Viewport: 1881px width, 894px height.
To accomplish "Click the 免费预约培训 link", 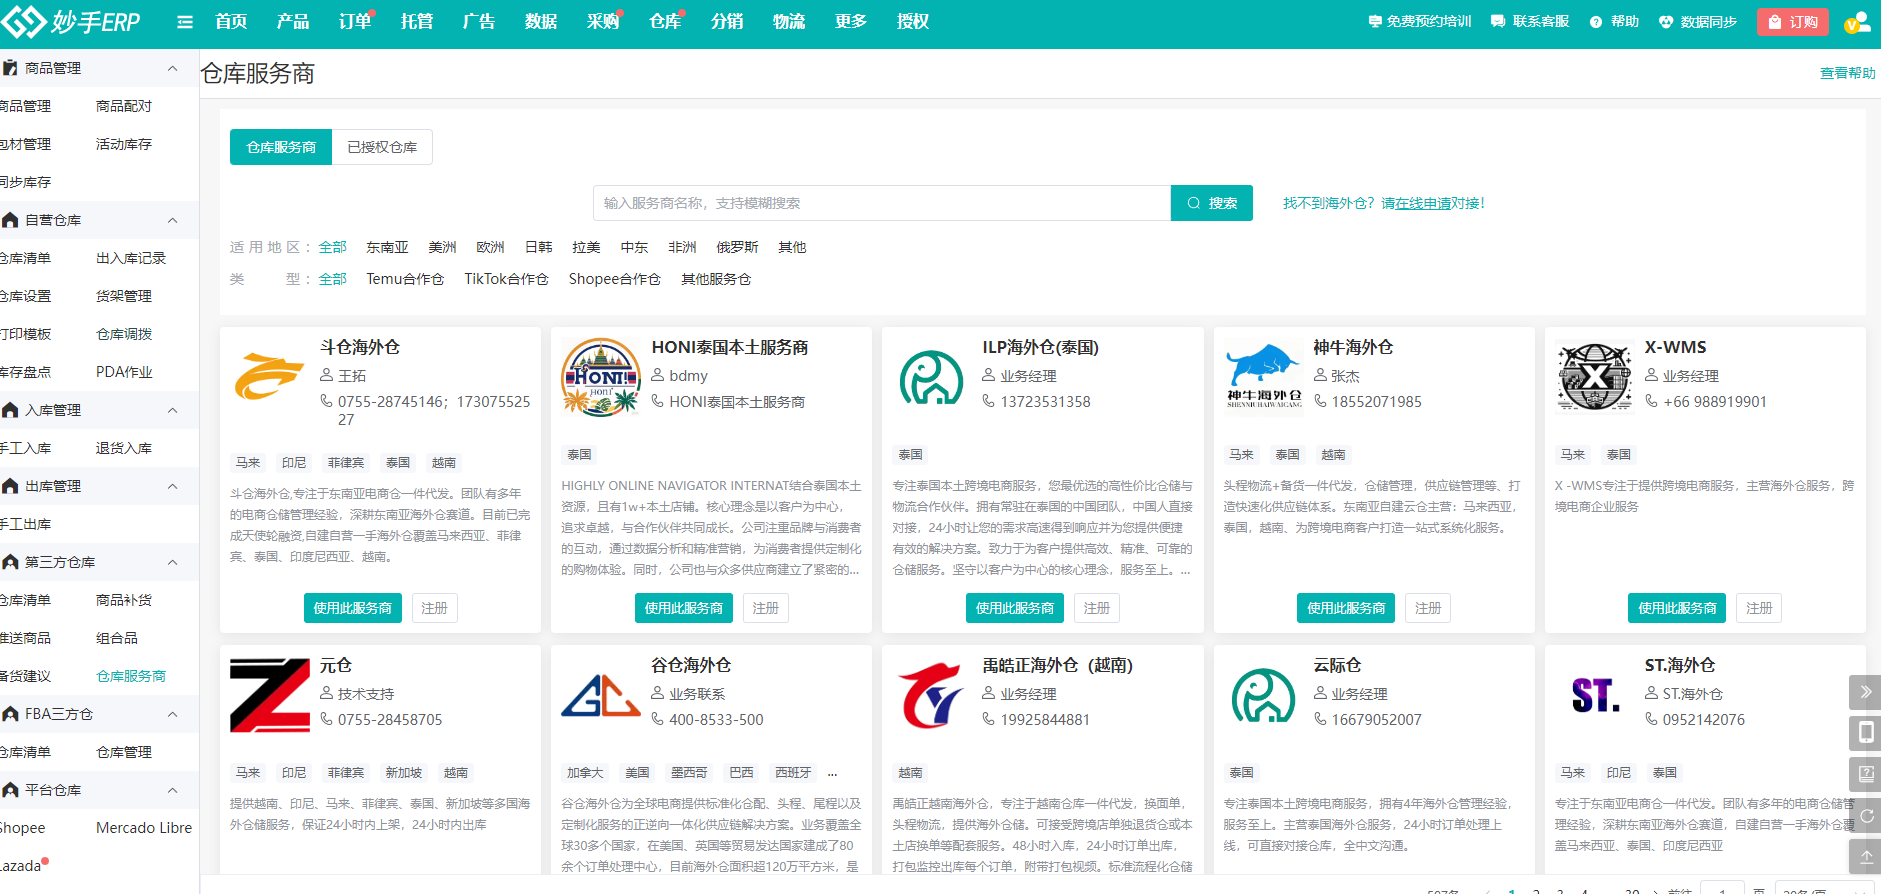I will tap(1419, 22).
